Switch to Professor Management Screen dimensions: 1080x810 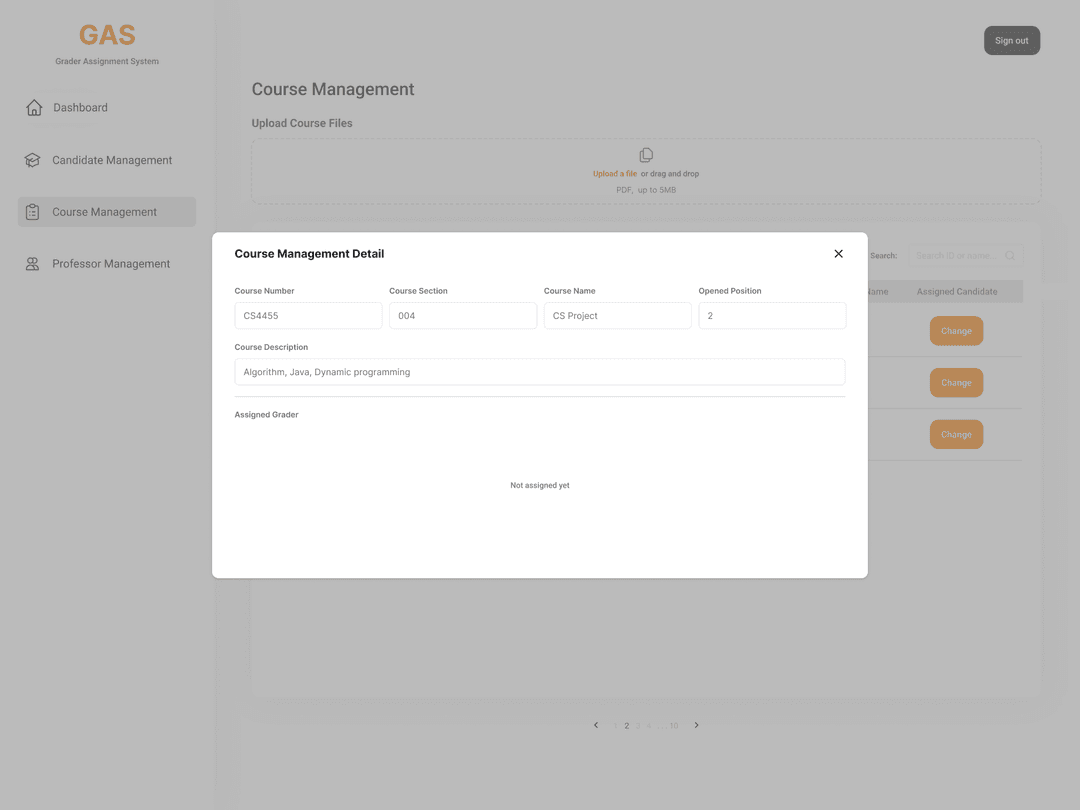click(x=110, y=263)
